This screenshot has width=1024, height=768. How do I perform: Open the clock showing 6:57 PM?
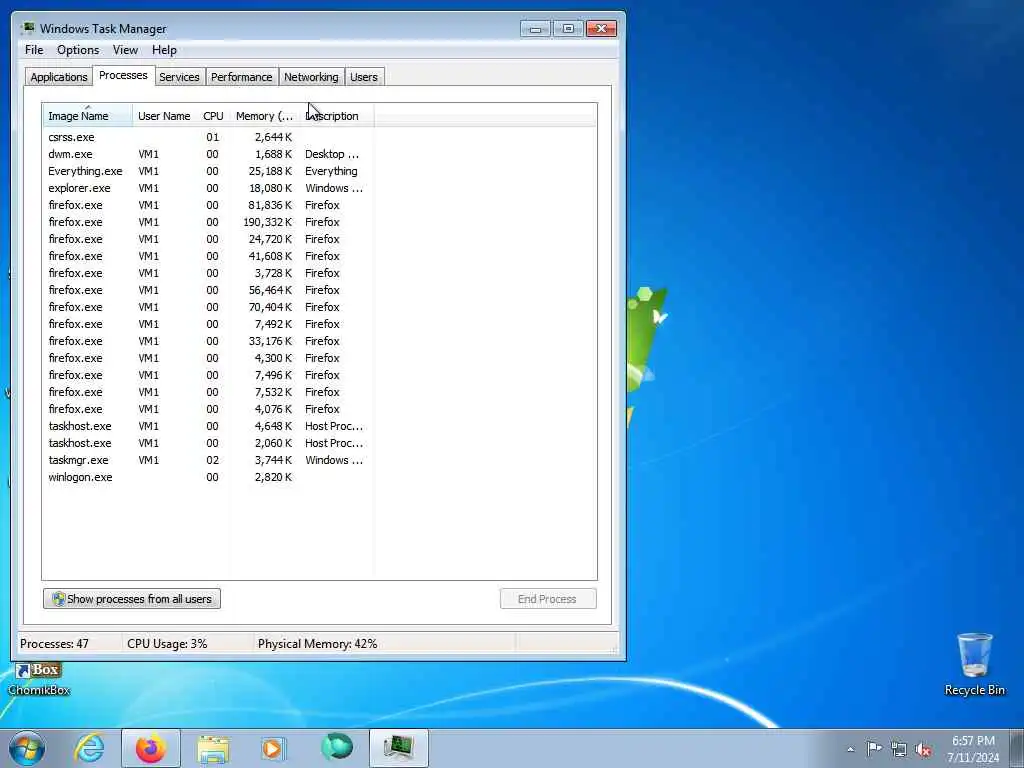click(x=973, y=749)
